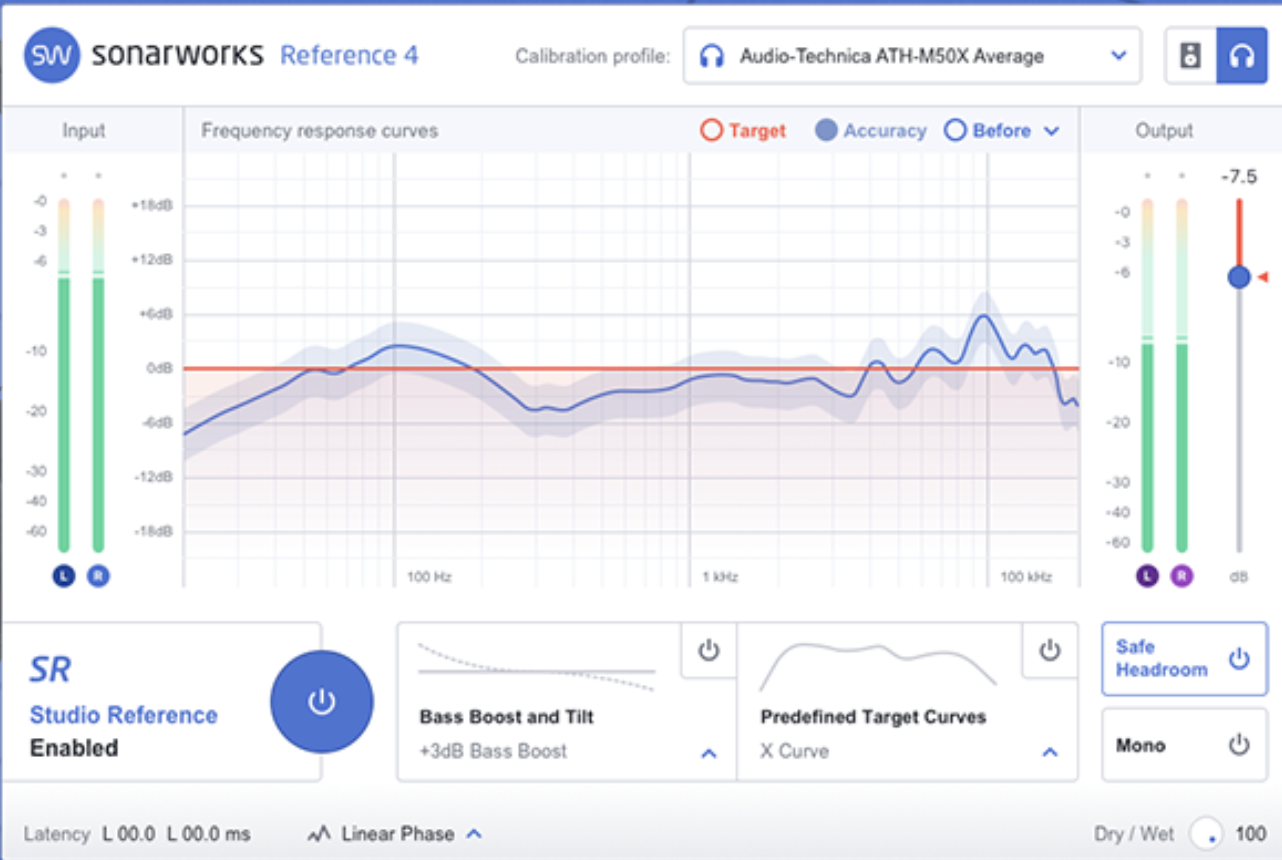Expand the curve options chevron next to Before
The image size is (1282, 860).
pyautogui.click(x=1051, y=131)
